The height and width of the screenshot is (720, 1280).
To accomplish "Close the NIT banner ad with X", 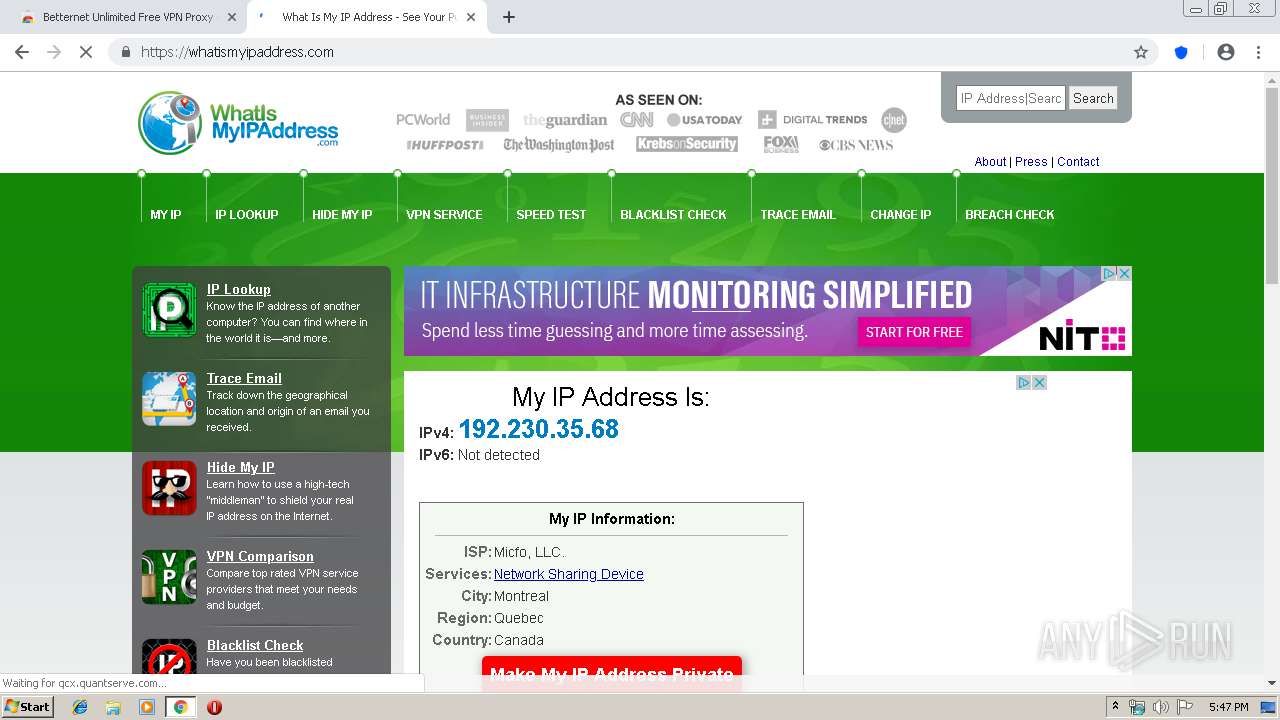I will coord(1124,273).
